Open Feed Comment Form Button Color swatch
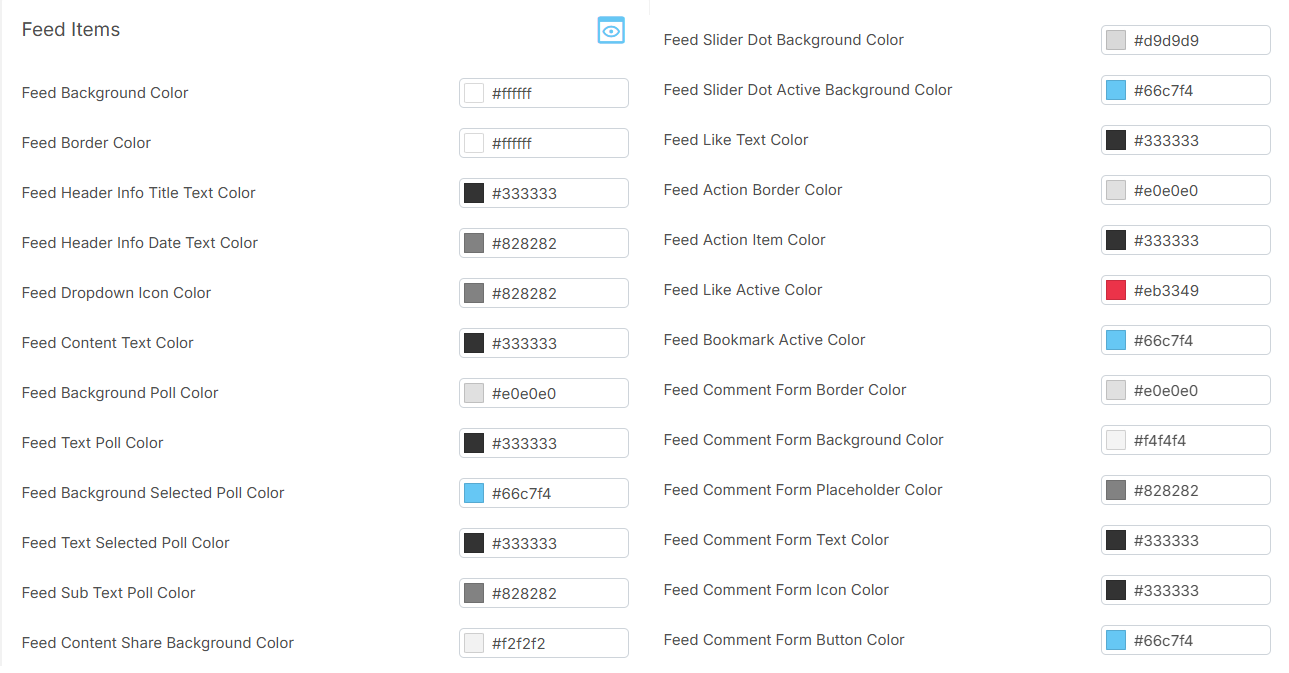This screenshot has height=673, width=1289. (x=1116, y=640)
